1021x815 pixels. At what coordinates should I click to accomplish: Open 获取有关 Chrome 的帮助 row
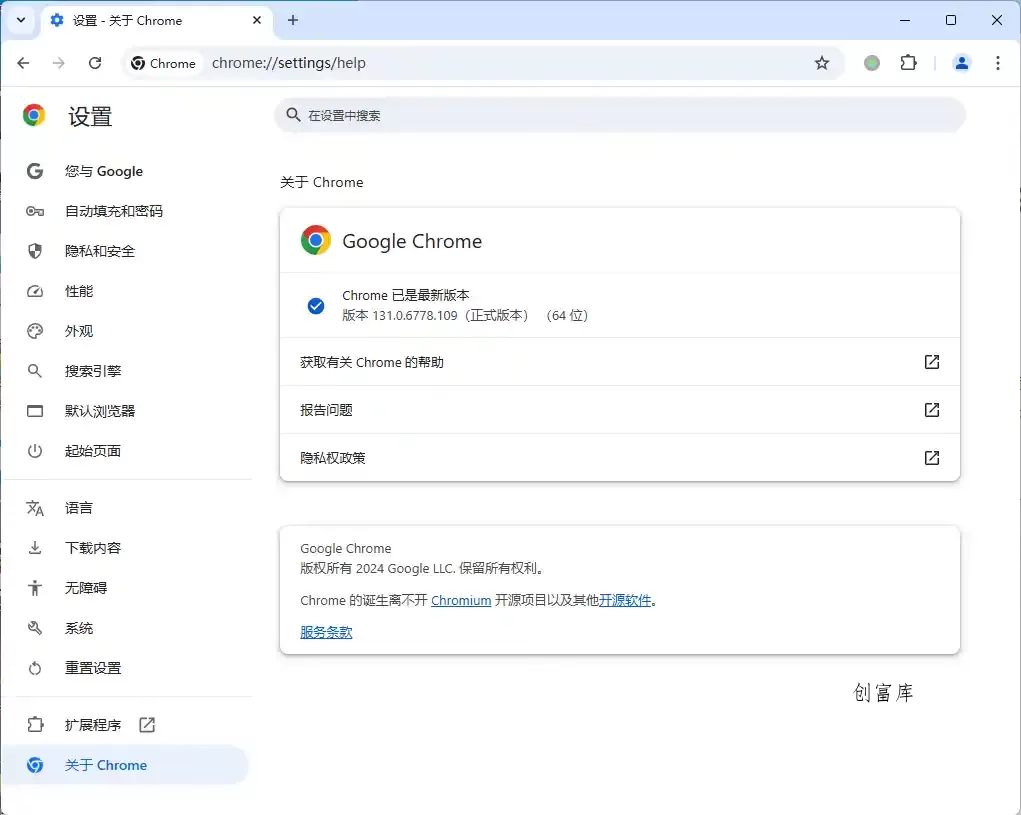coord(619,362)
